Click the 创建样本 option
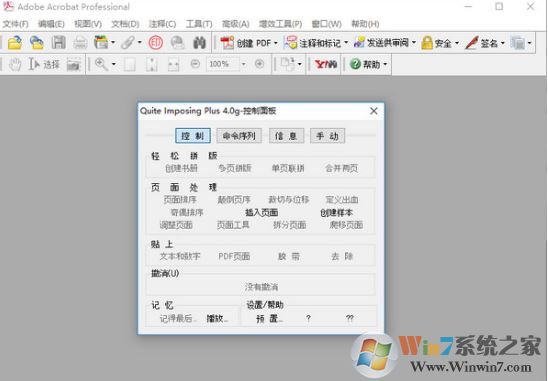Viewport: 548px width, 381px height. pyautogui.click(x=336, y=212)
